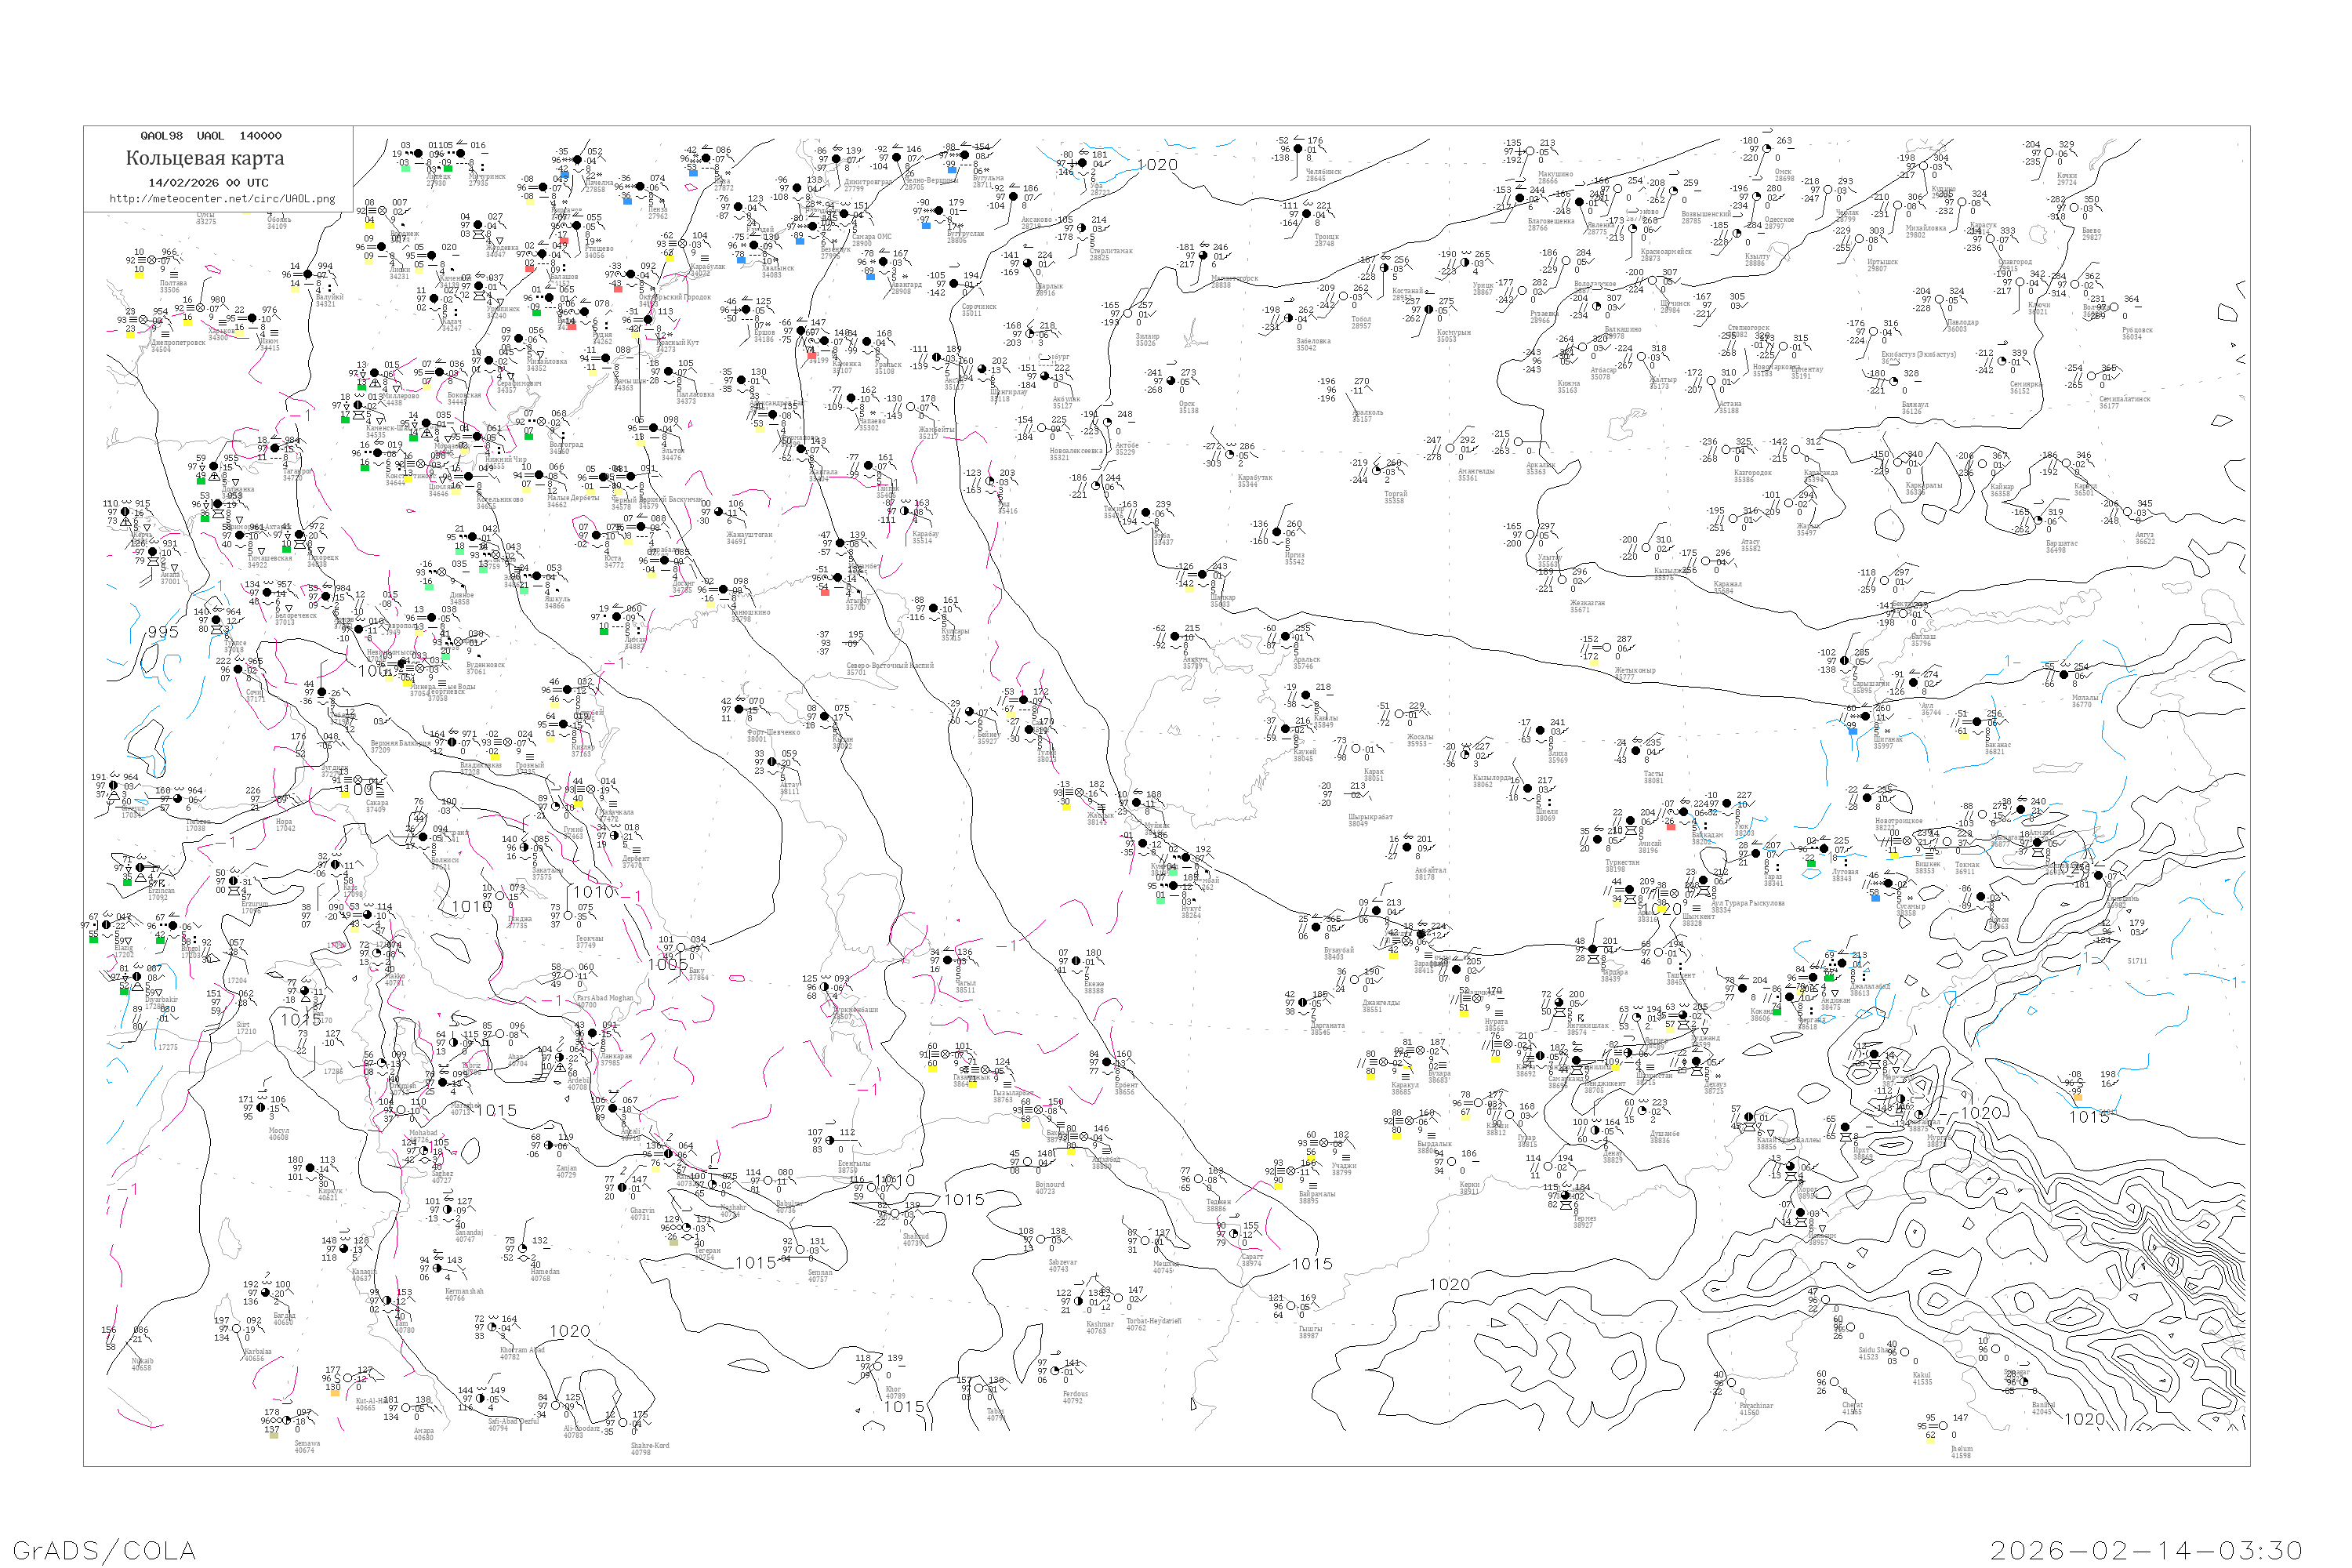Click the 1020 isobar label near Khorram Abad
The image size is (2352, 1568).
570,1331
